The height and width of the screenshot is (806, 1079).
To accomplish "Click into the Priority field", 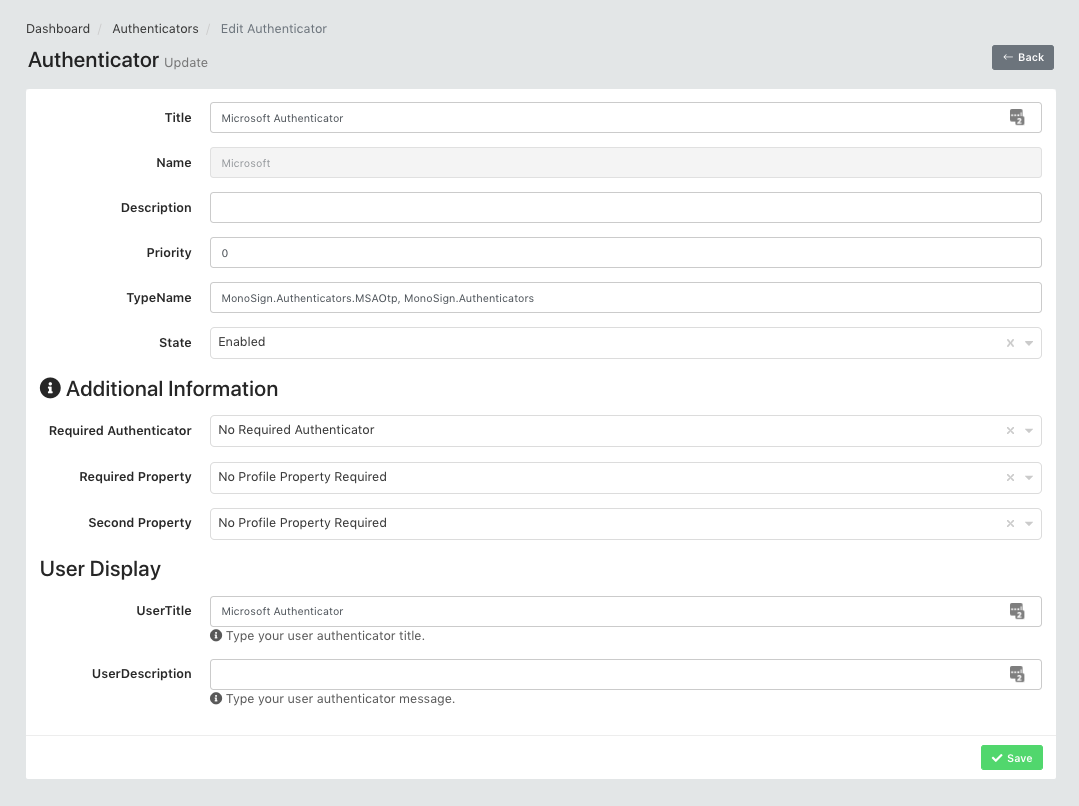I will click(x=625, y=253).
